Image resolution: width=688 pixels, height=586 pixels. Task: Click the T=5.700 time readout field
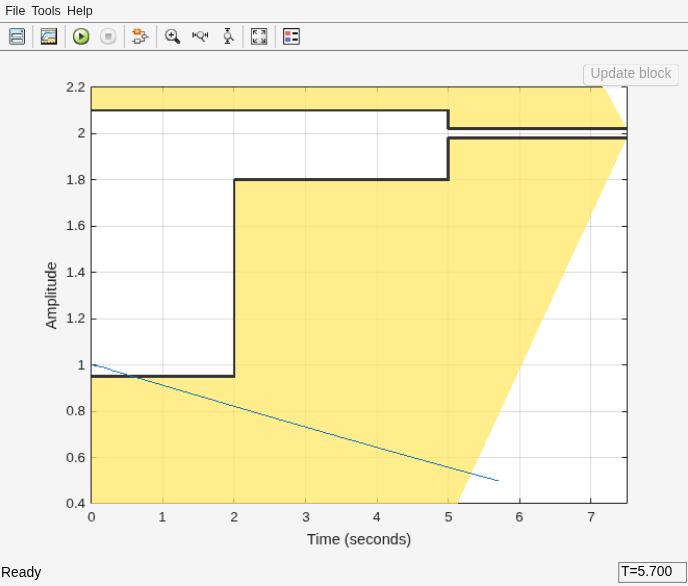(652, 572)
